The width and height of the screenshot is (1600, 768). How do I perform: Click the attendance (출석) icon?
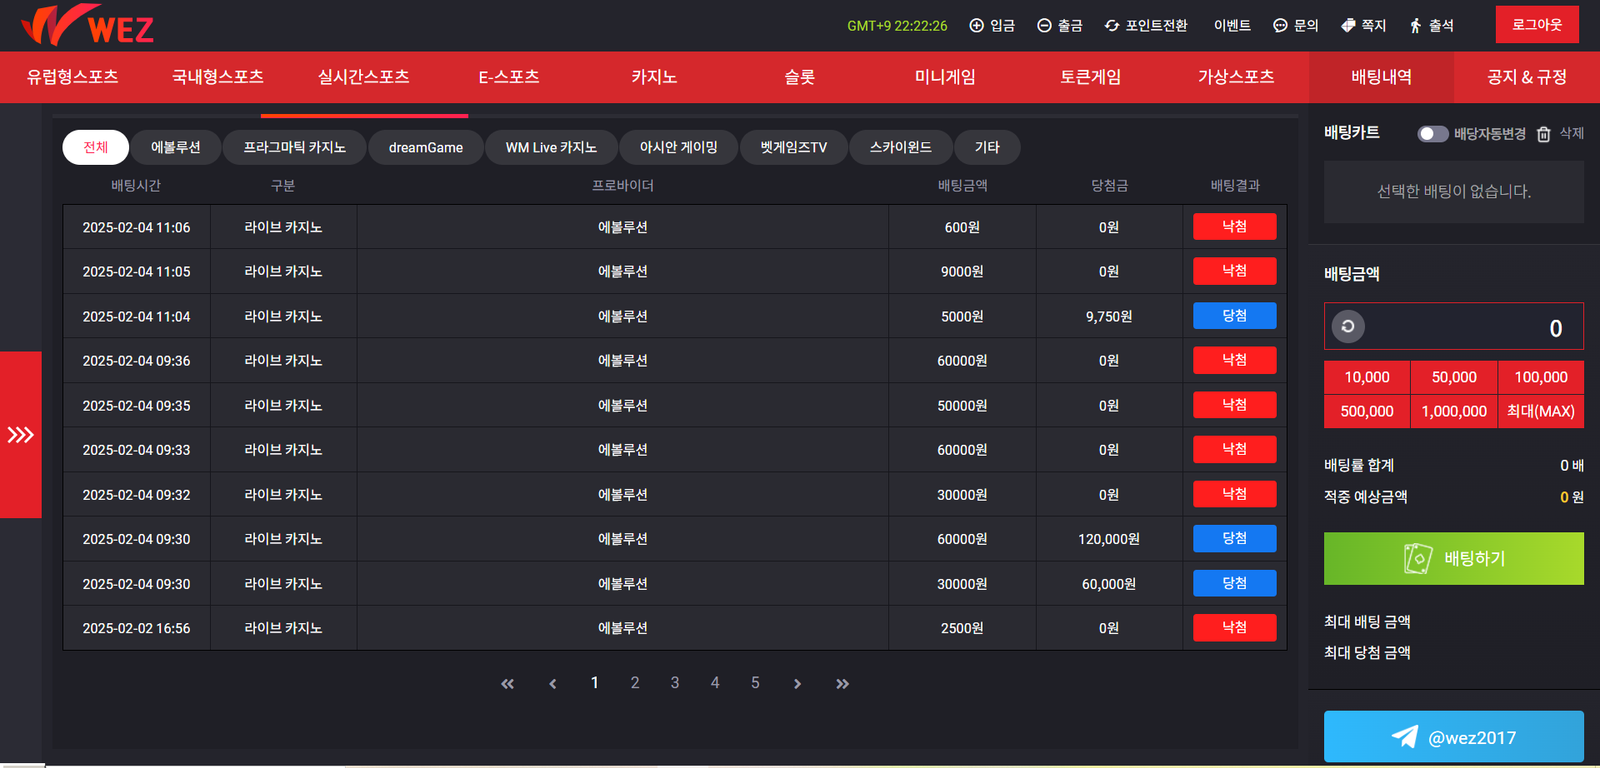click(1415, 26)
